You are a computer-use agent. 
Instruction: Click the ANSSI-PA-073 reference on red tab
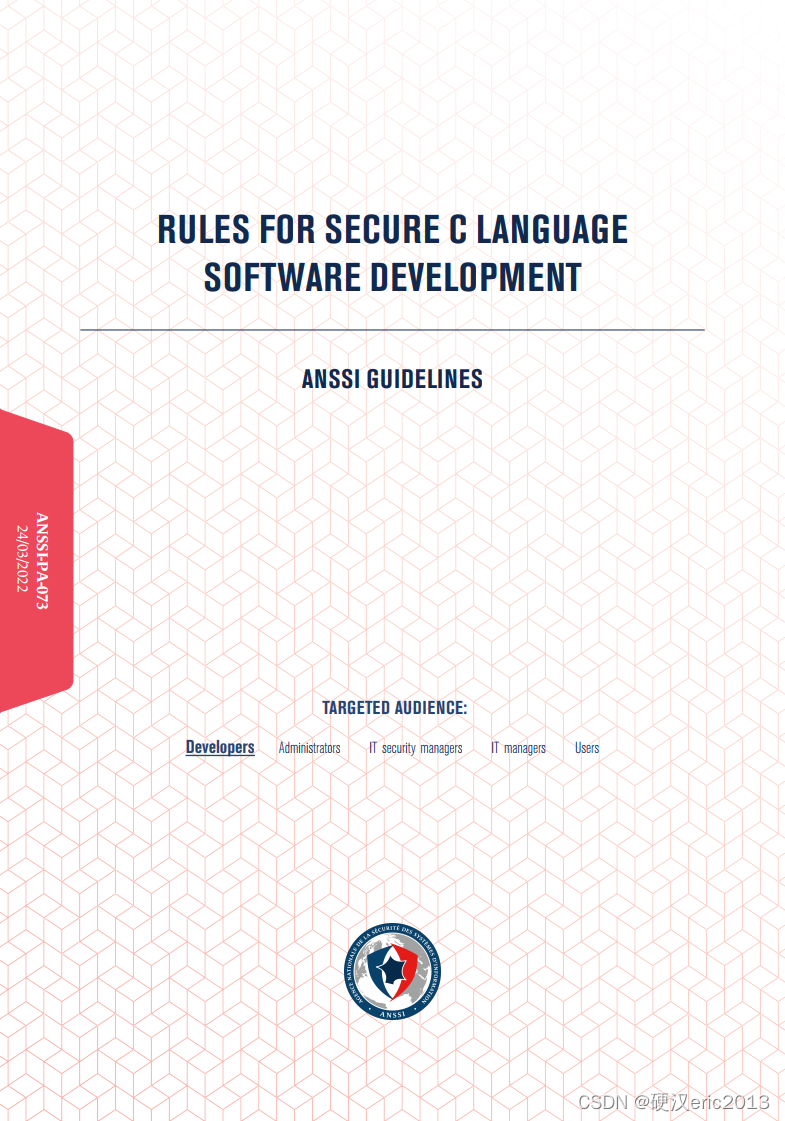pyautogui.click(x=42, y=560)
